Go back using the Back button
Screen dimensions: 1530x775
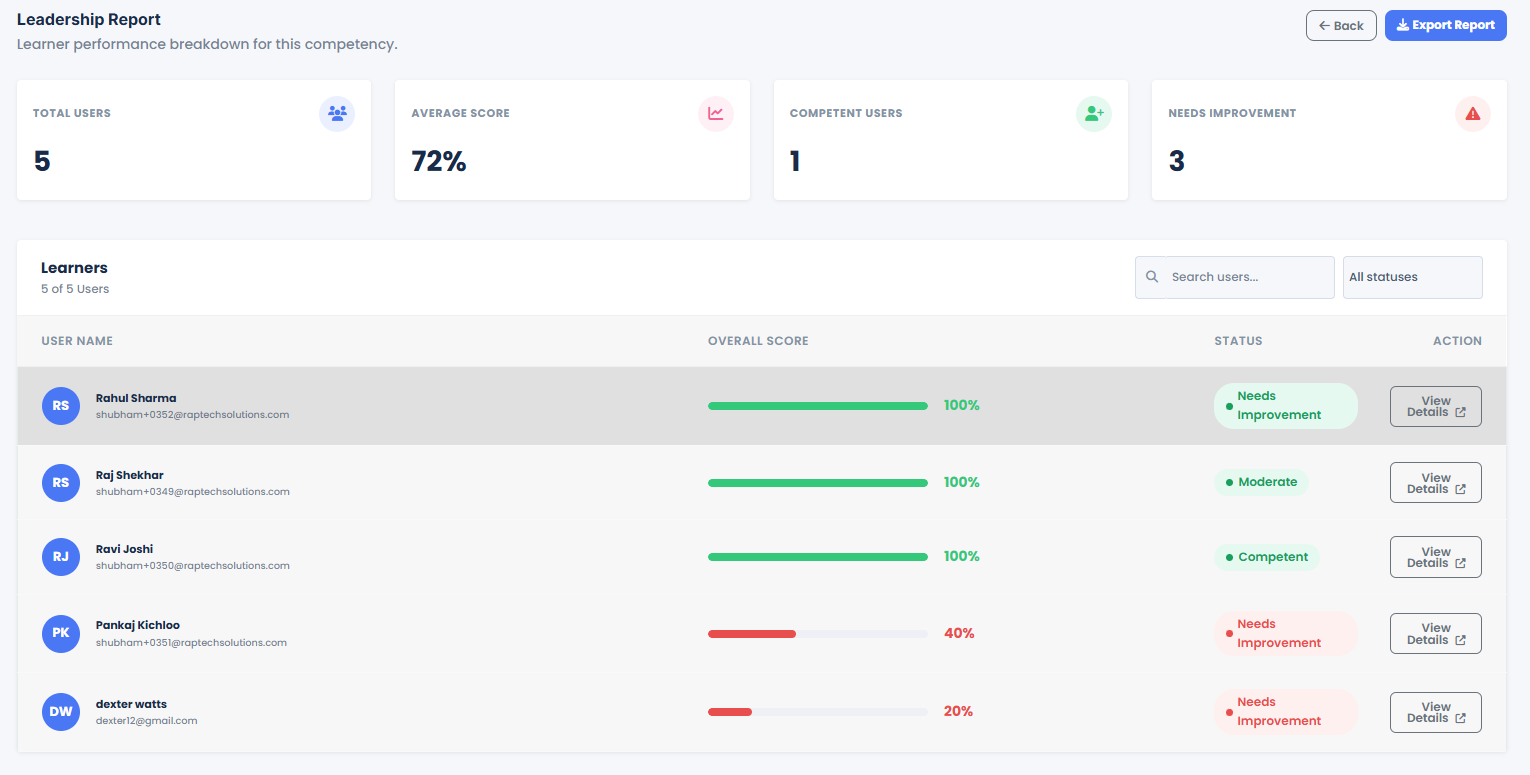[1341, 25]
